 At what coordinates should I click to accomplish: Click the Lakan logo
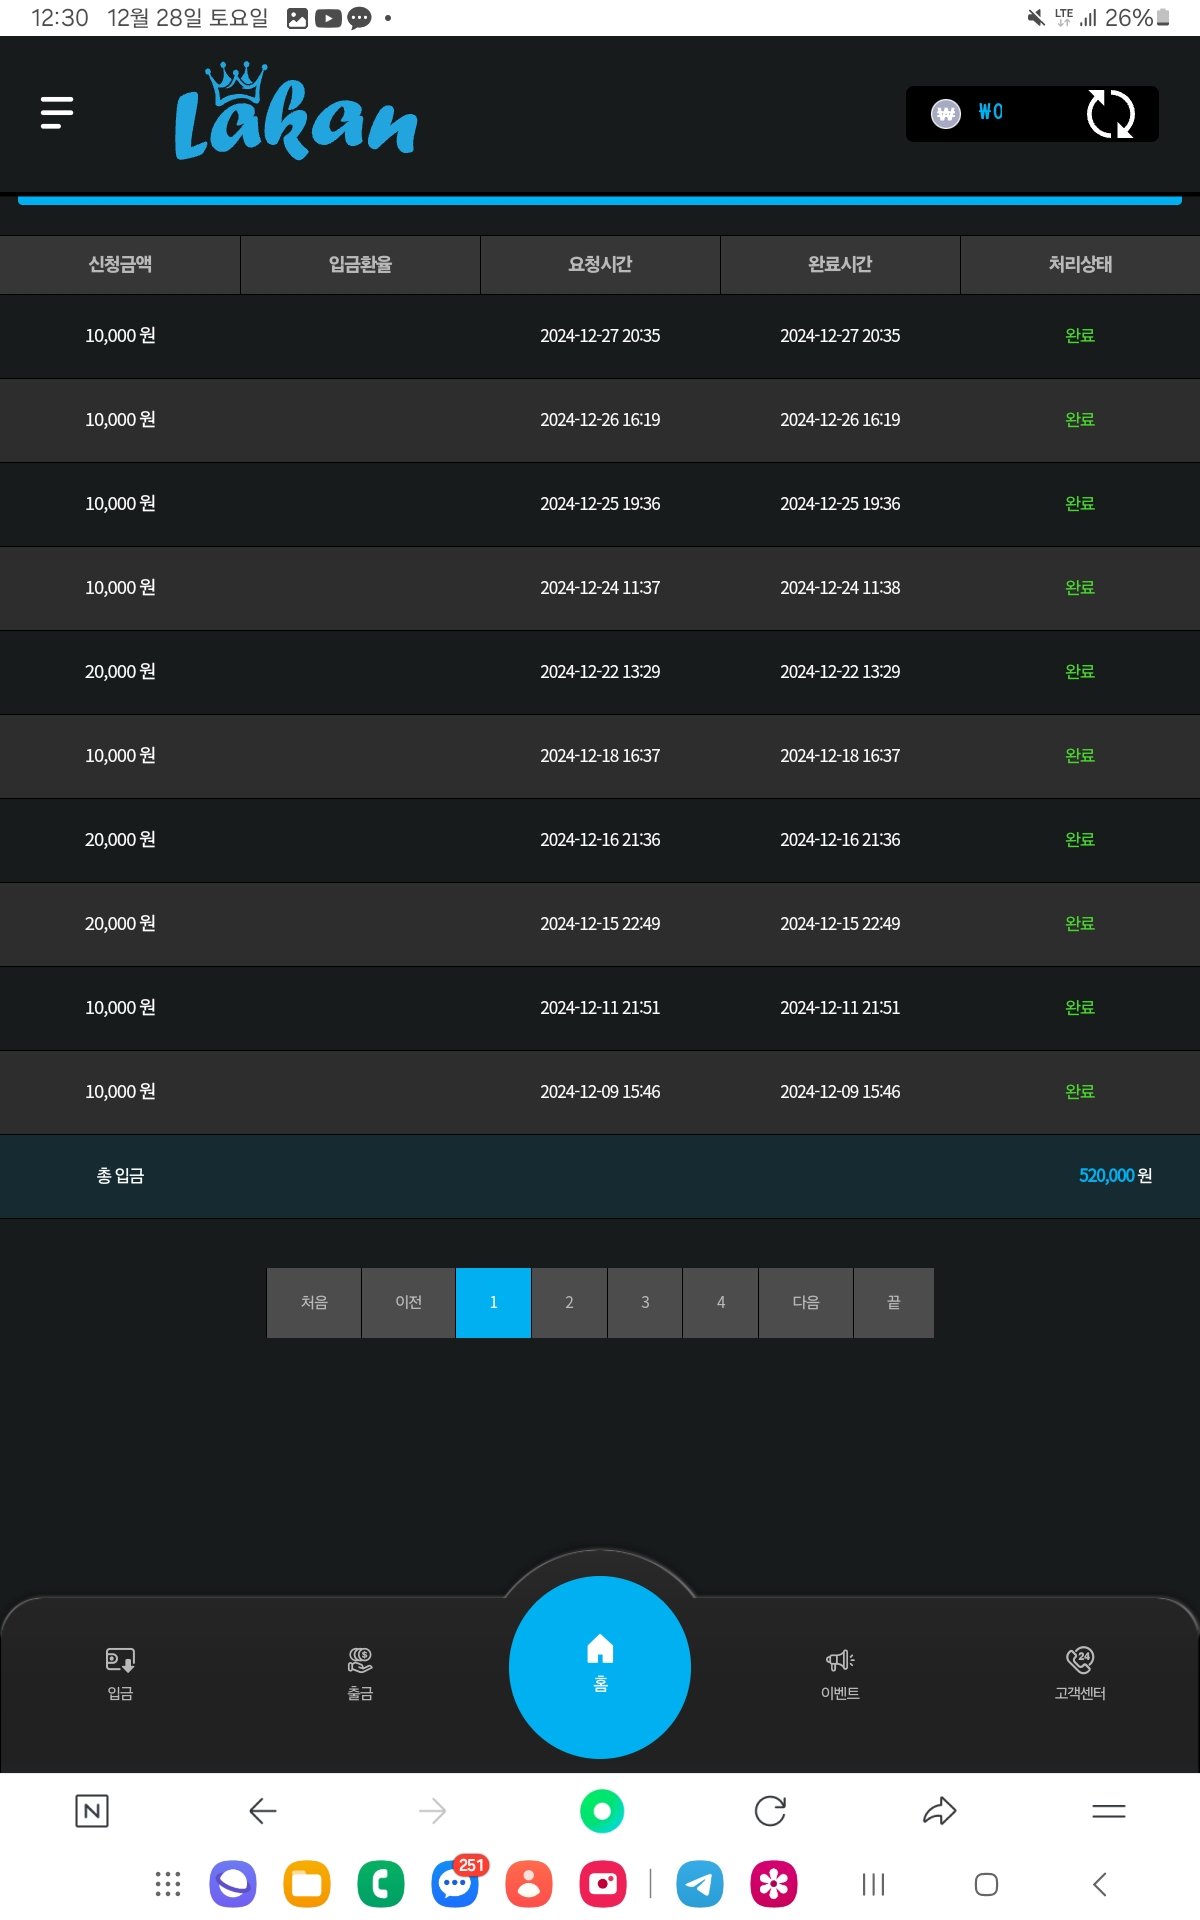click(x=295, y=113)
